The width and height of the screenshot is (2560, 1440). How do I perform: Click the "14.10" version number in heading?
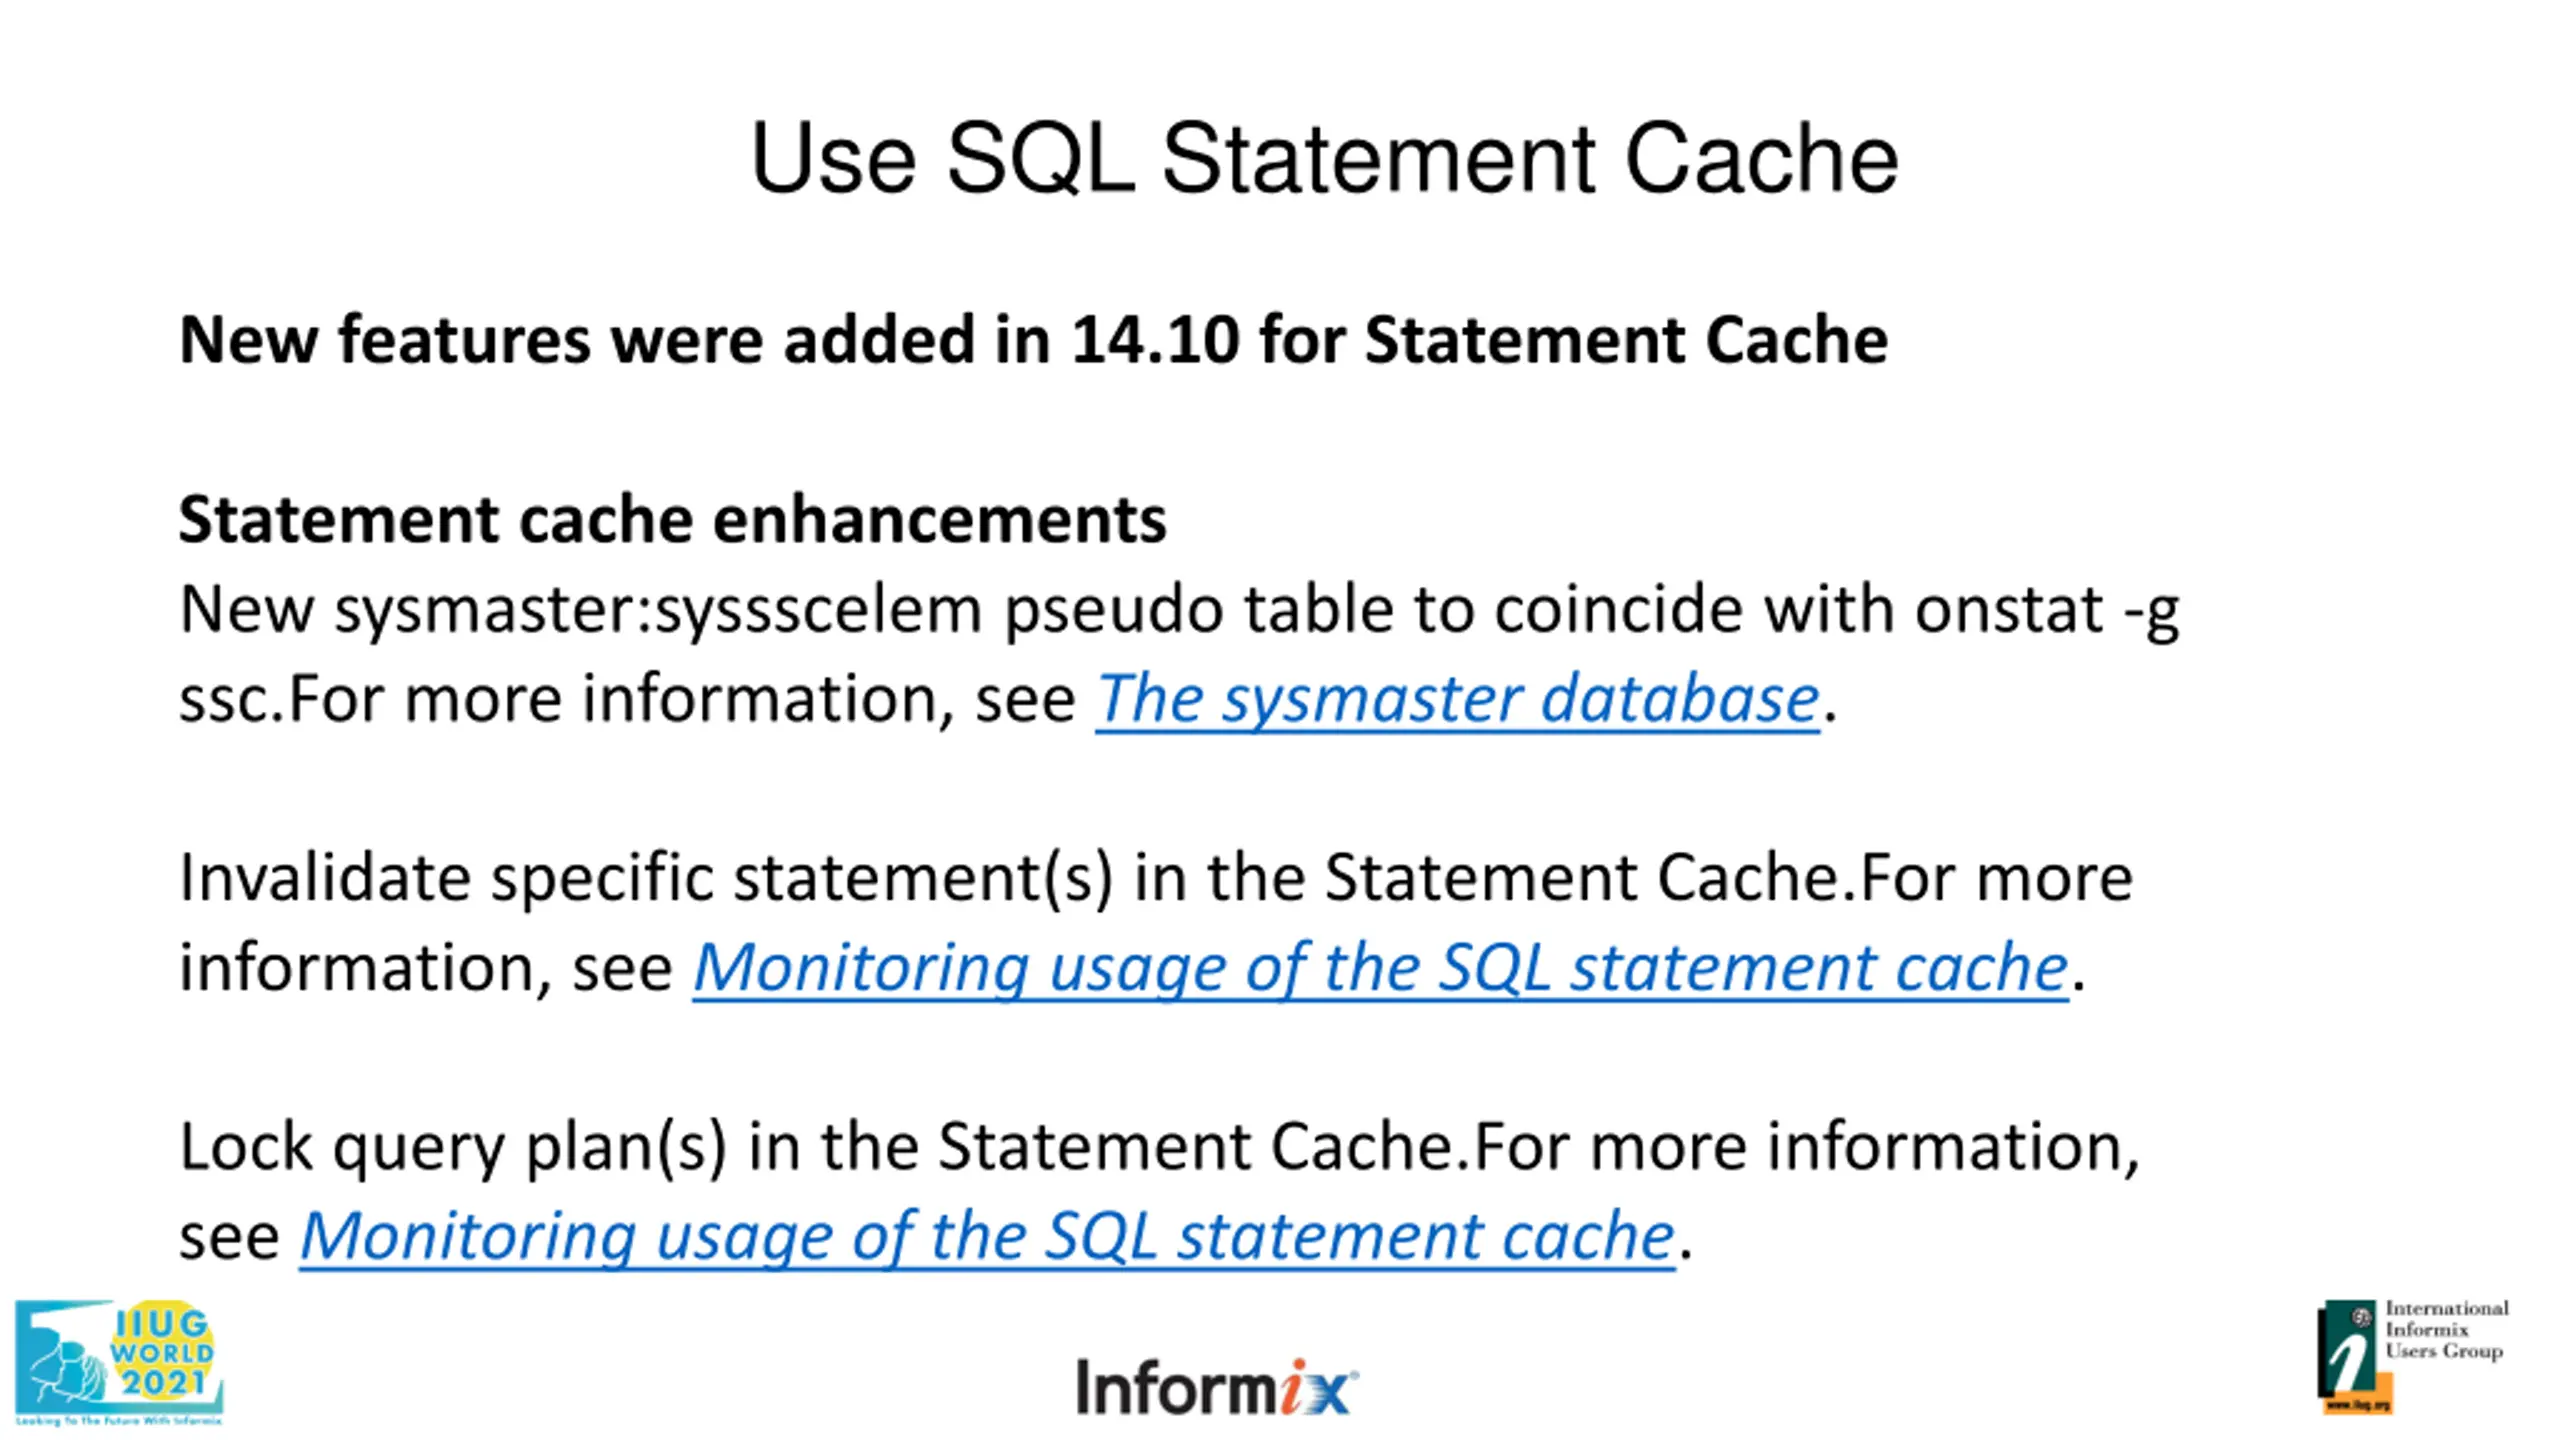(x=1155, y=340)
